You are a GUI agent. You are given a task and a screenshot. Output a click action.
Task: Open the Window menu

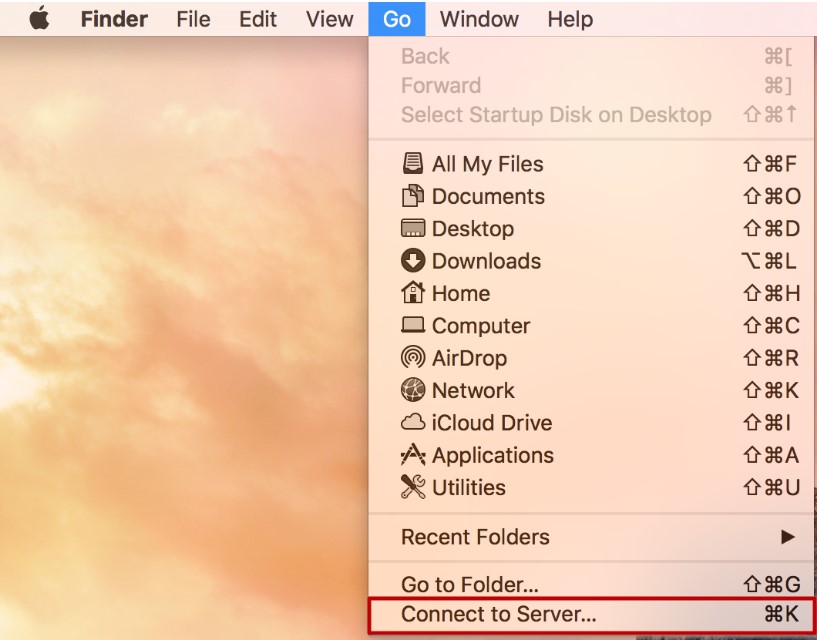[479, 19]
